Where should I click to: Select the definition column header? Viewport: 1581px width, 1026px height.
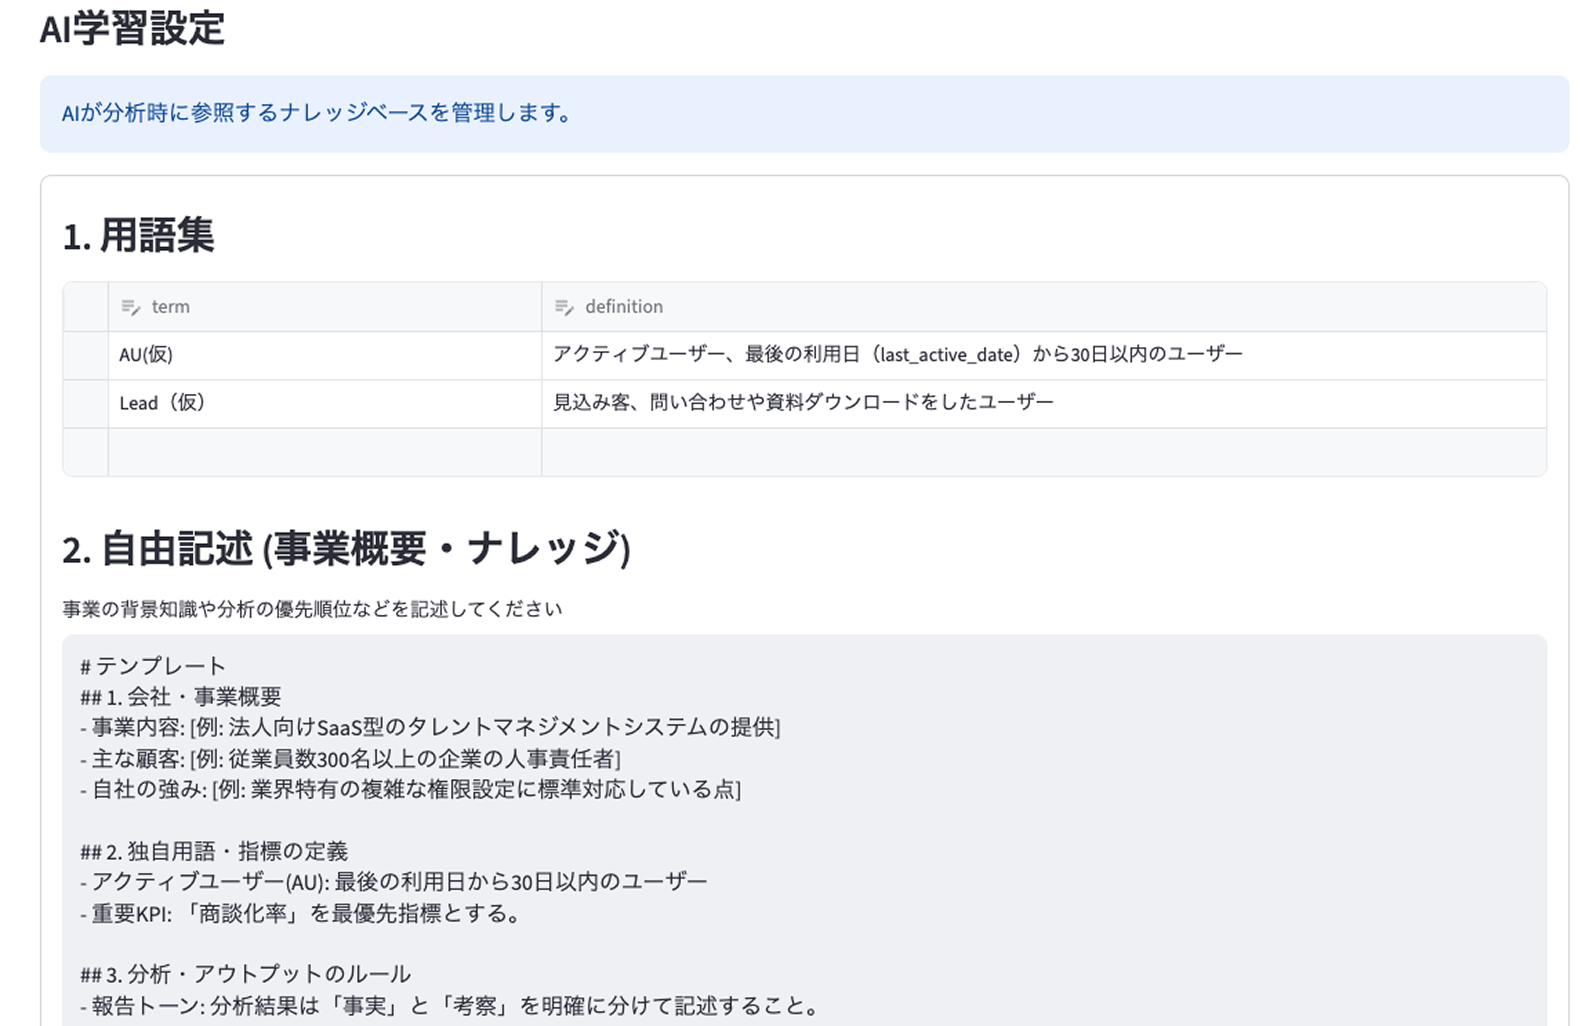coord(1044,307)
